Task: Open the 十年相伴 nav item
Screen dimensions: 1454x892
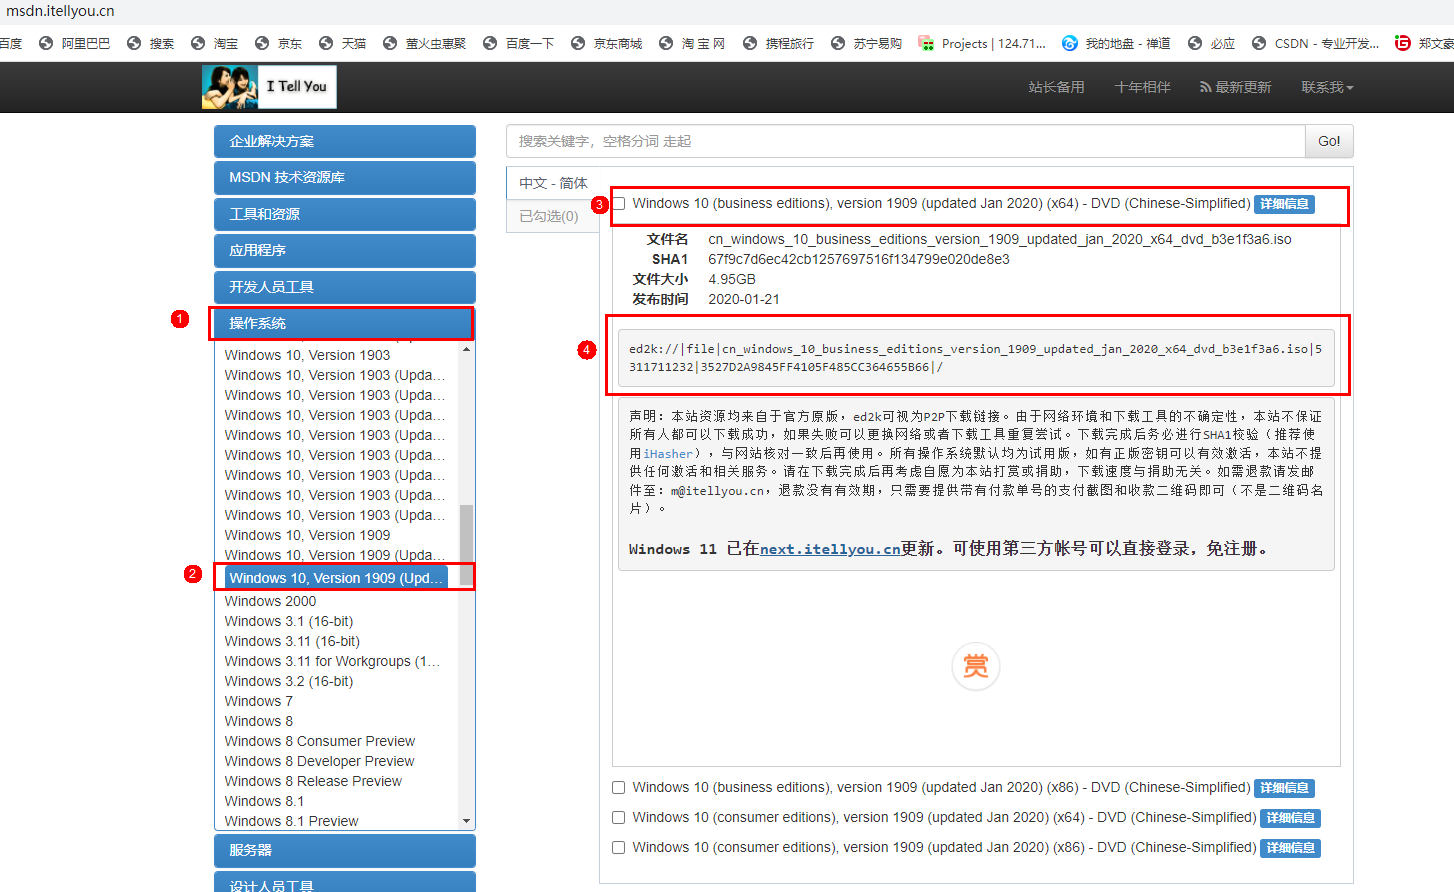Action: click(x=1142, y=87)
